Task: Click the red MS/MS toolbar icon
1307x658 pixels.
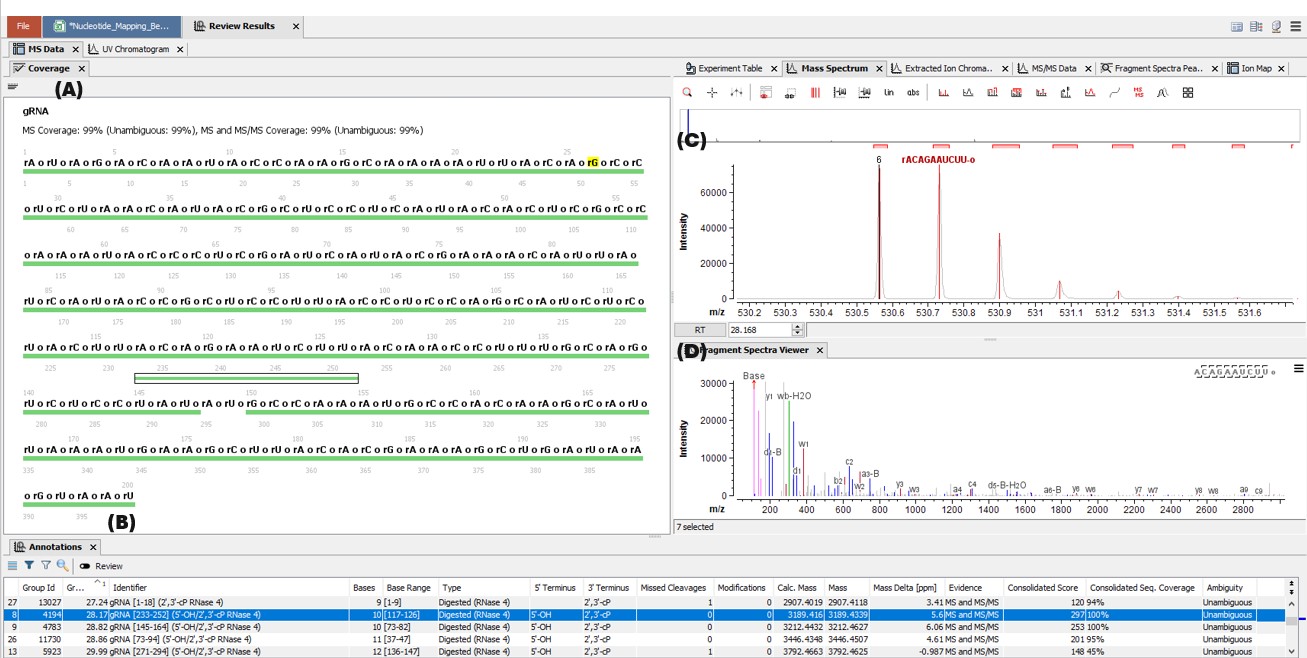Action: [x=1138, y=93]
